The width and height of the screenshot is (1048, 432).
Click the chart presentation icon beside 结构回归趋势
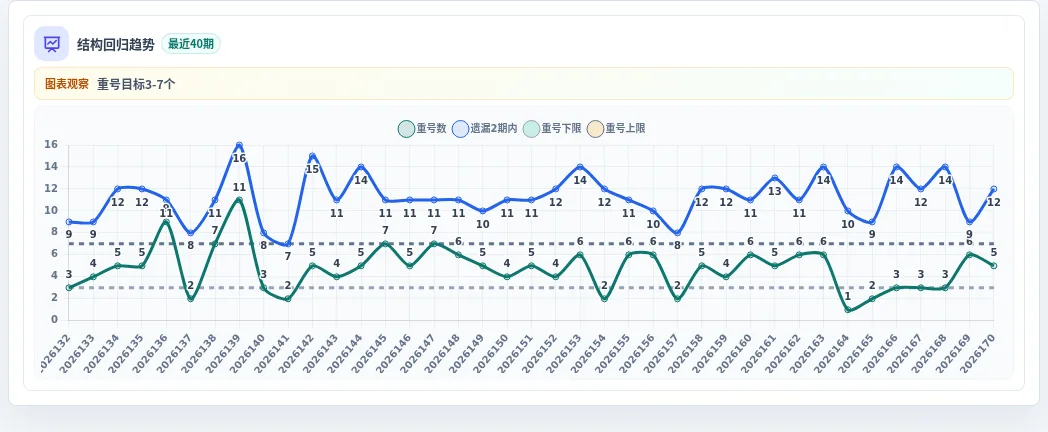51,43
